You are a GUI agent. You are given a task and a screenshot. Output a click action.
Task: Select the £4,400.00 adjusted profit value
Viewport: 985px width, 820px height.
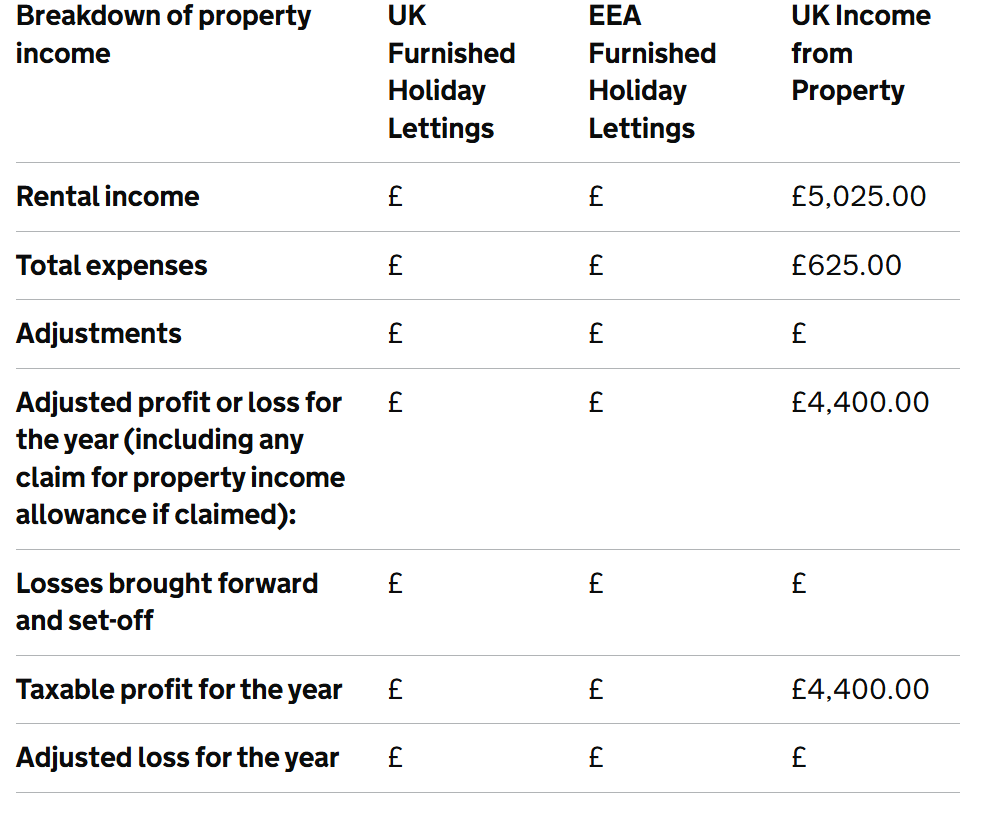point(859,402)
